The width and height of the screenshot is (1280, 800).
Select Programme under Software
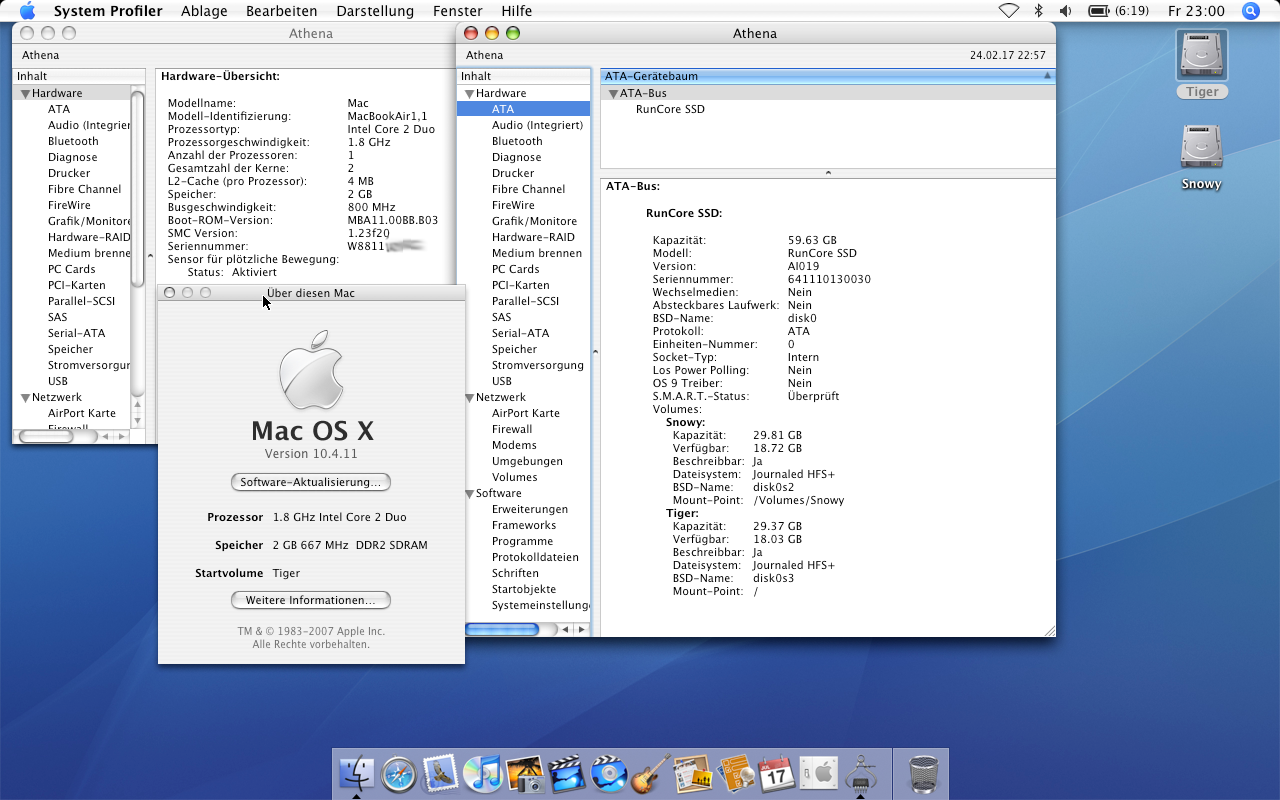(x=522, y=541)
